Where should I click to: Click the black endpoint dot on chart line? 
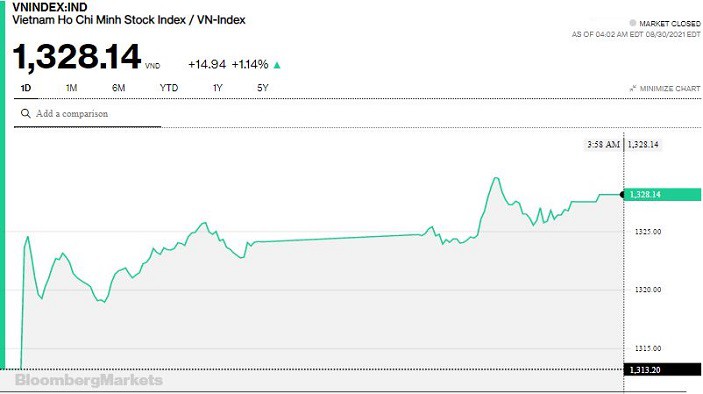click(x=622, y=194)
